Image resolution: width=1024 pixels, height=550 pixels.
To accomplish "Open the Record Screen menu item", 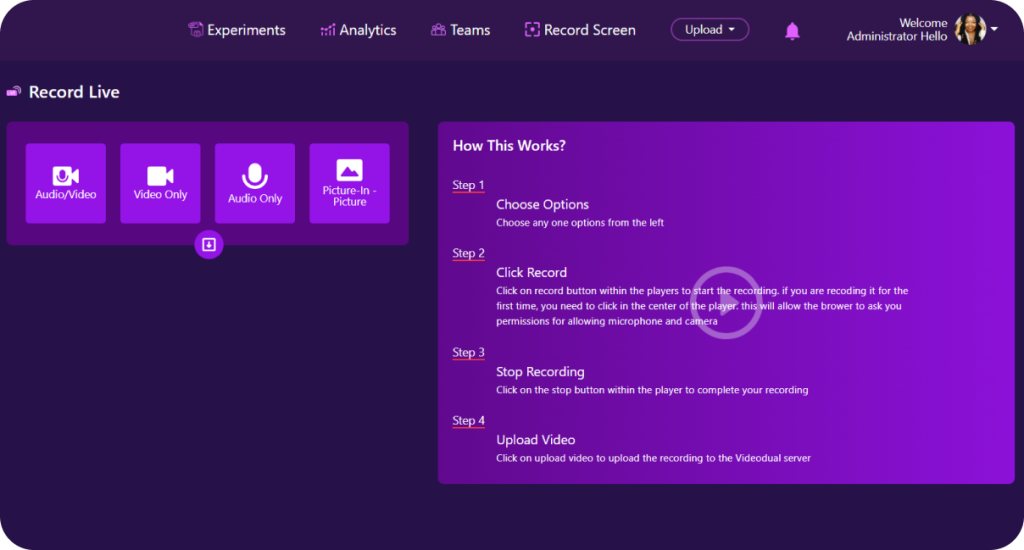I will pos(580,30).
